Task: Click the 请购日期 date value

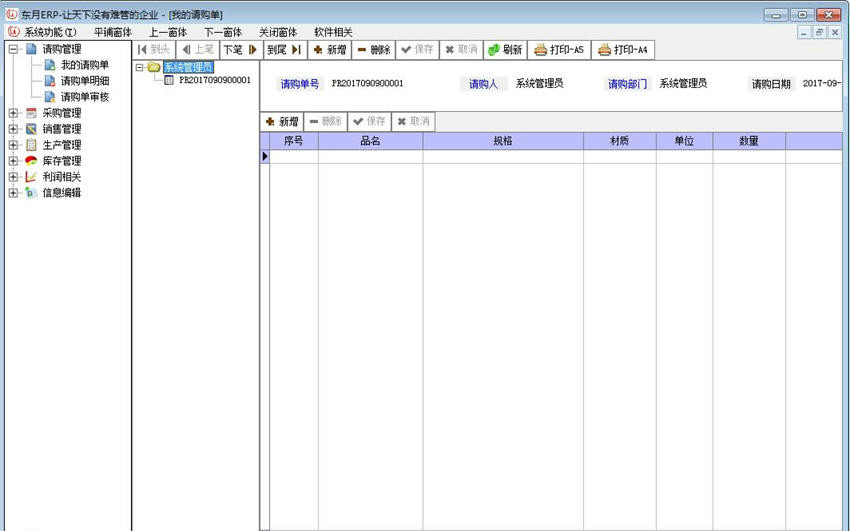Action: coord(822,83)
